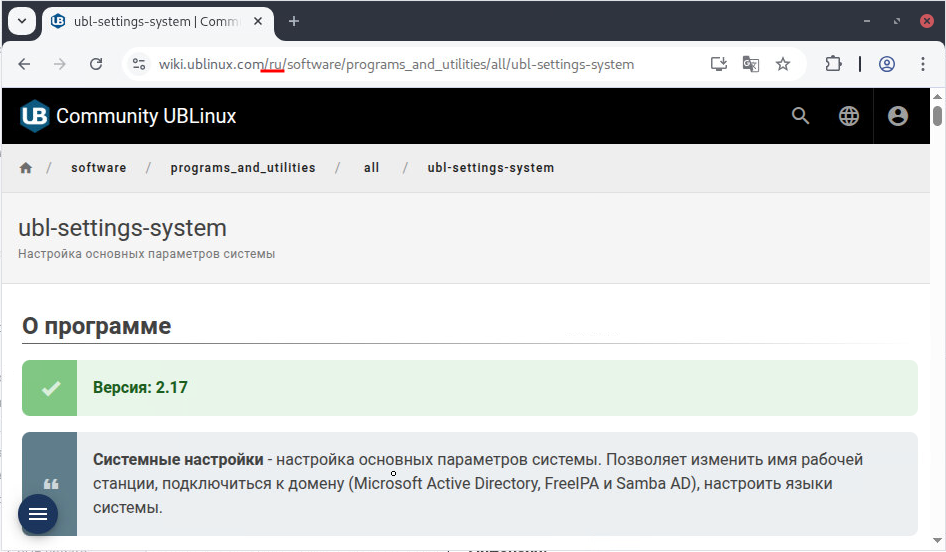Viewport: 946px width, 552px height.
Task: Open the programs_and_utilities breadcrumb link
Action: coord(243,168)
